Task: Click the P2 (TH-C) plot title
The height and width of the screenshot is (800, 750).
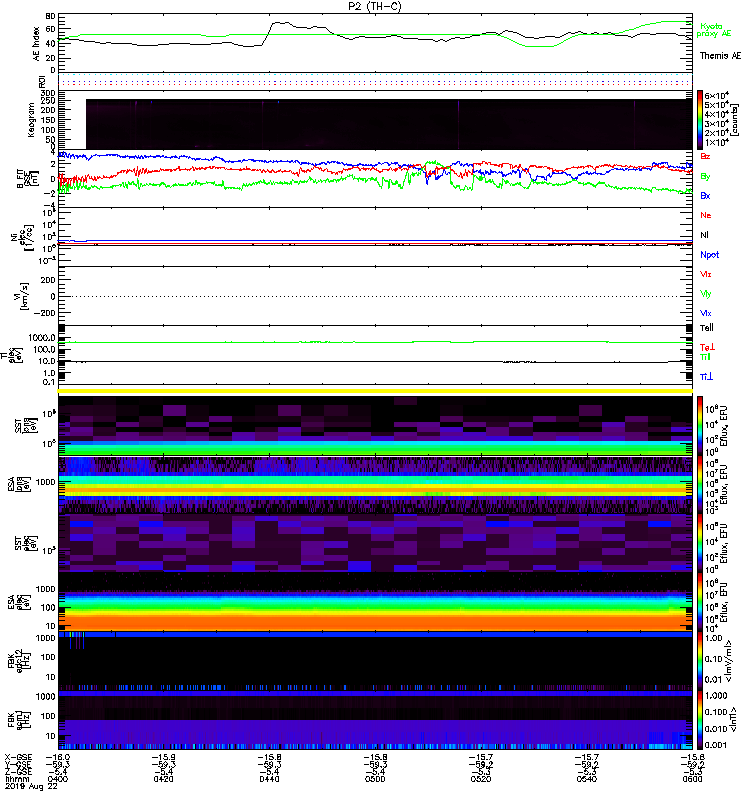Action: coord(374,6)
